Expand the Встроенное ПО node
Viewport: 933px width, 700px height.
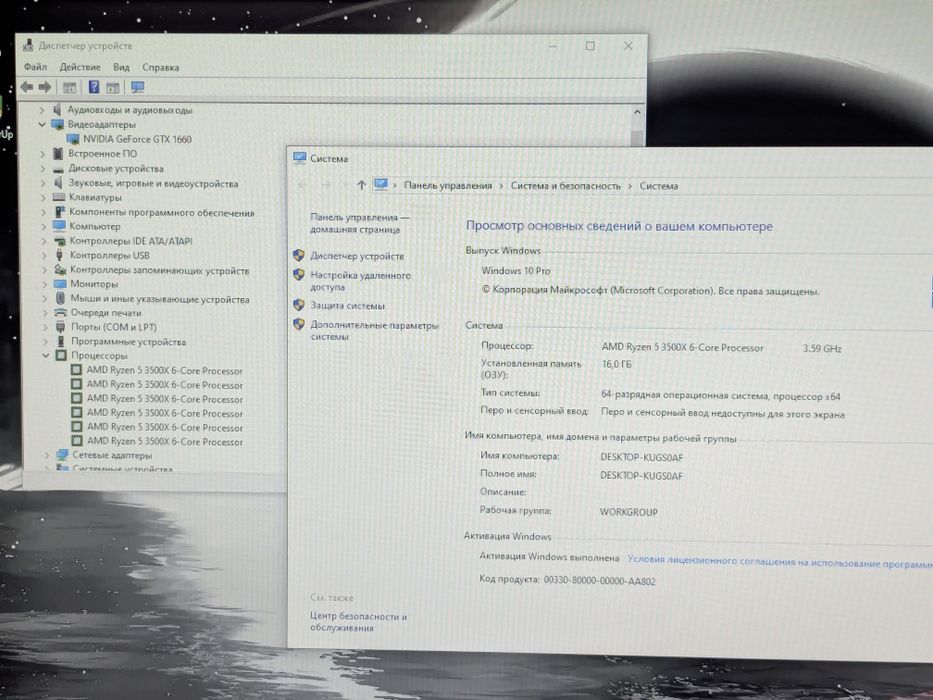tap(42, 154)
